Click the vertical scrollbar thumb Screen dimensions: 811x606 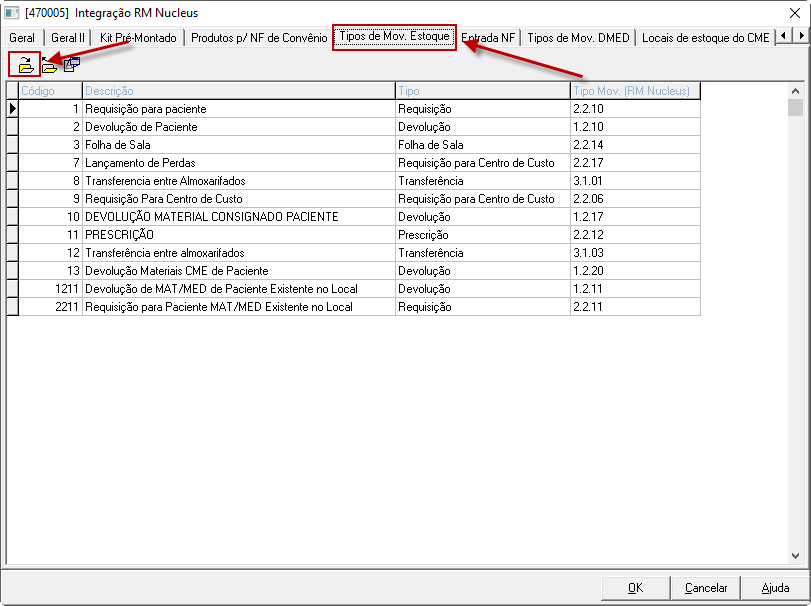(795, 108)
